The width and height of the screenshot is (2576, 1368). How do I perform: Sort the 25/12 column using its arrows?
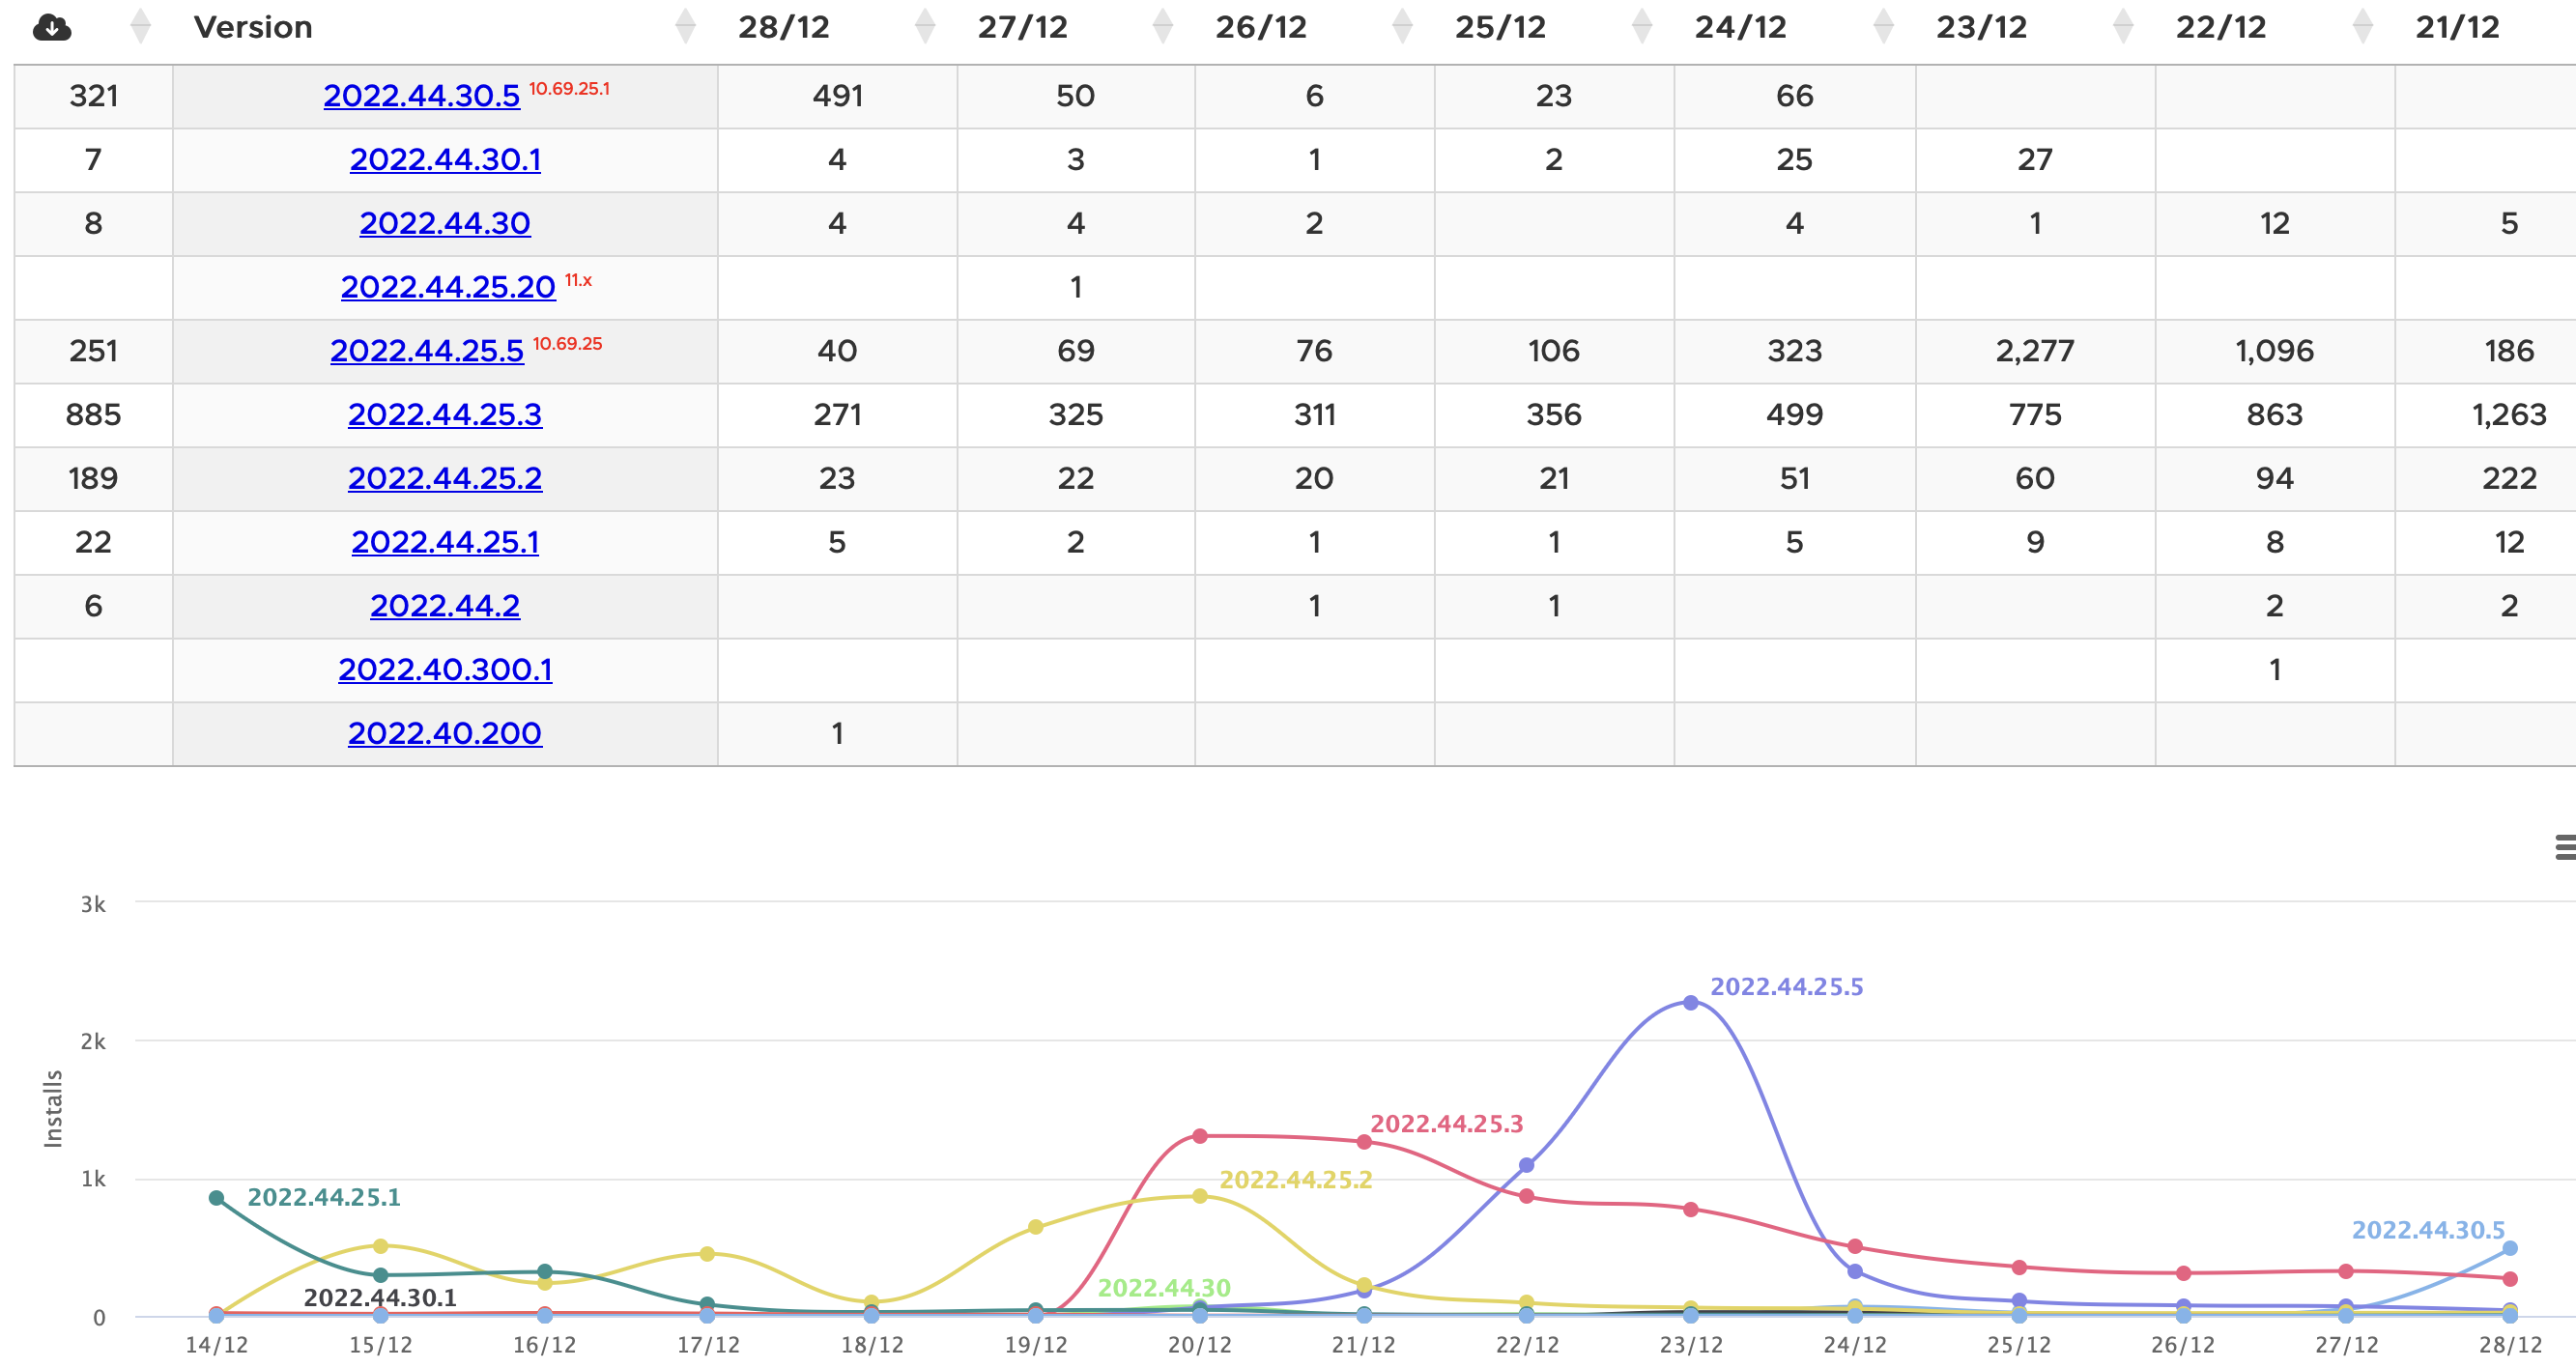(1641, 27)
